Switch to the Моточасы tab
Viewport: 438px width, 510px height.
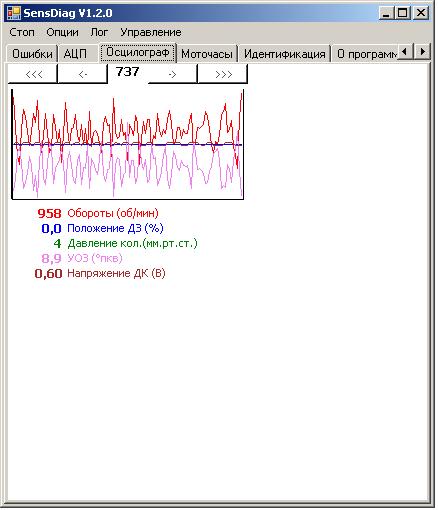pyautogui.click(x=207, y=54)
